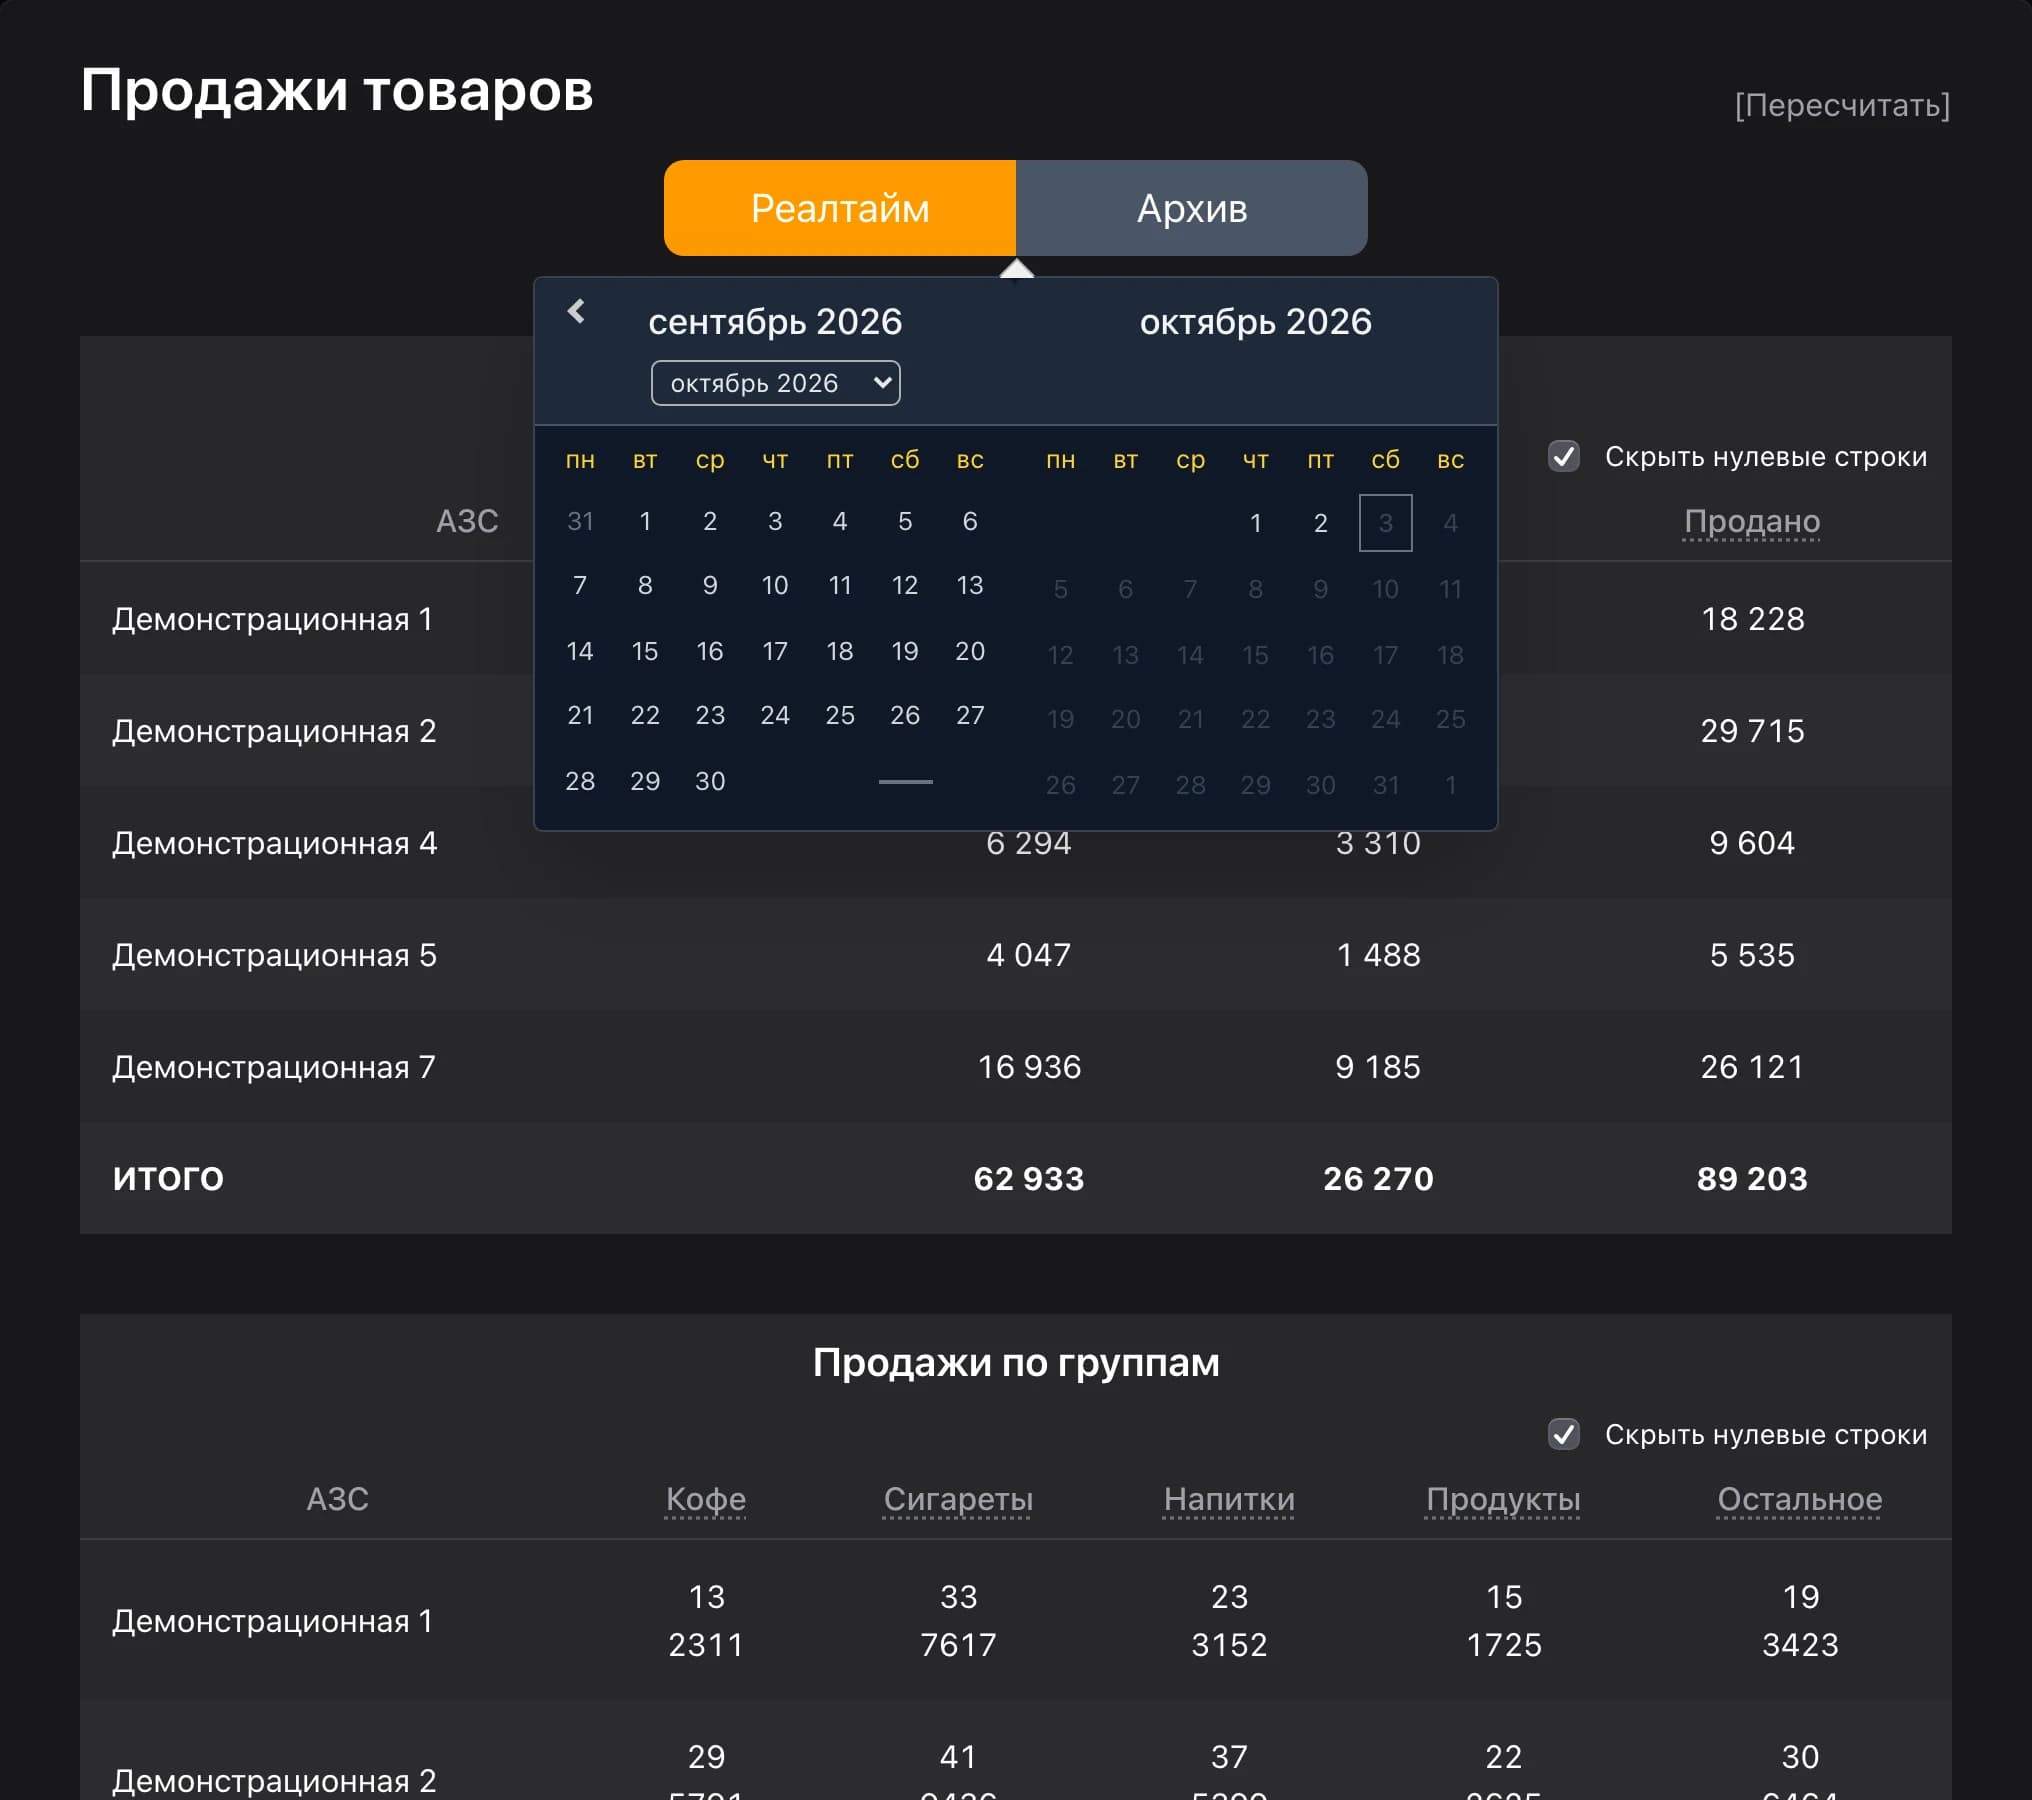The height and width of the screenshot is (1800, 2032).
Task: Select September 28 in calendar
Action: click(x=580, y=781)
